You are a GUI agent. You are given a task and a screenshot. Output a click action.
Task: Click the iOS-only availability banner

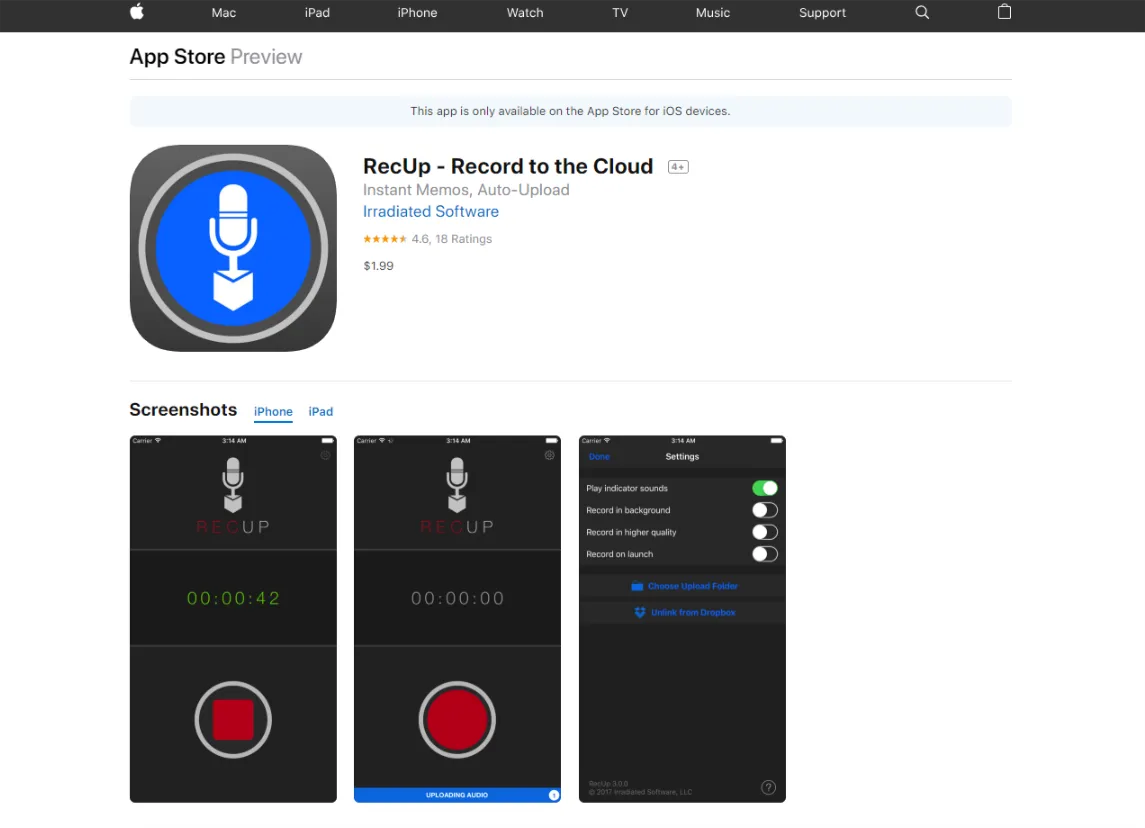pos(570,111)
